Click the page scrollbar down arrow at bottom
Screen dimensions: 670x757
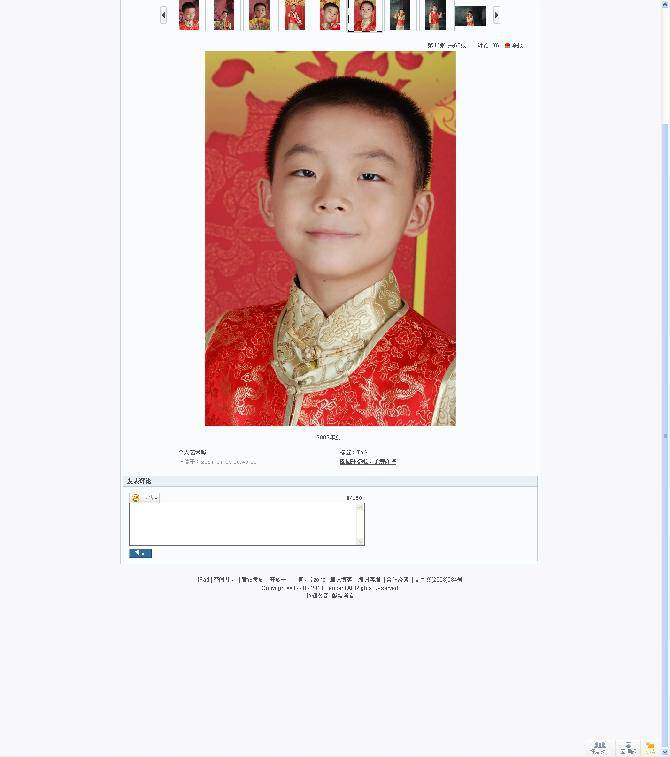point(666,753)
